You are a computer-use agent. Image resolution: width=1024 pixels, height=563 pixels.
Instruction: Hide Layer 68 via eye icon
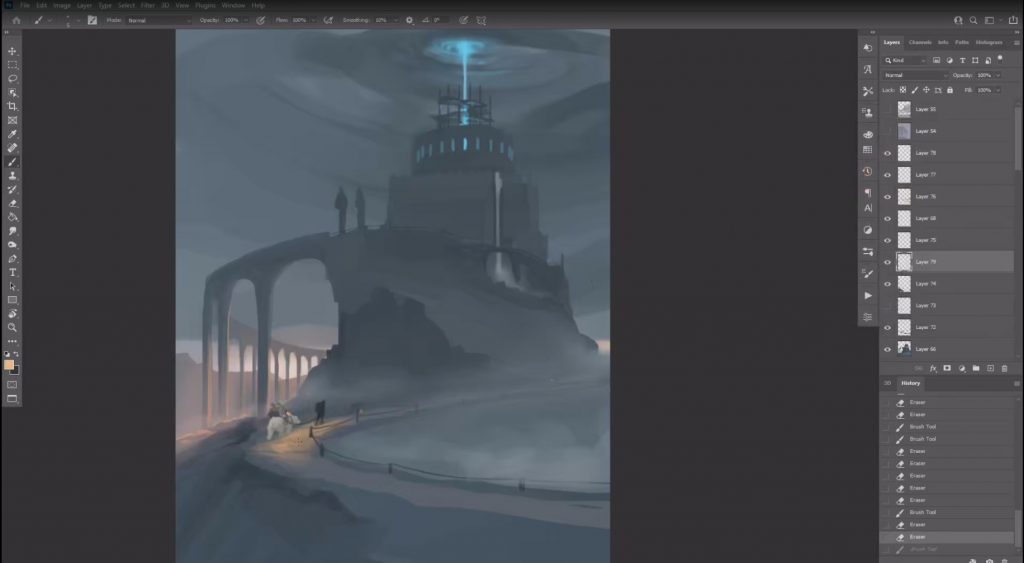(888, 219)
